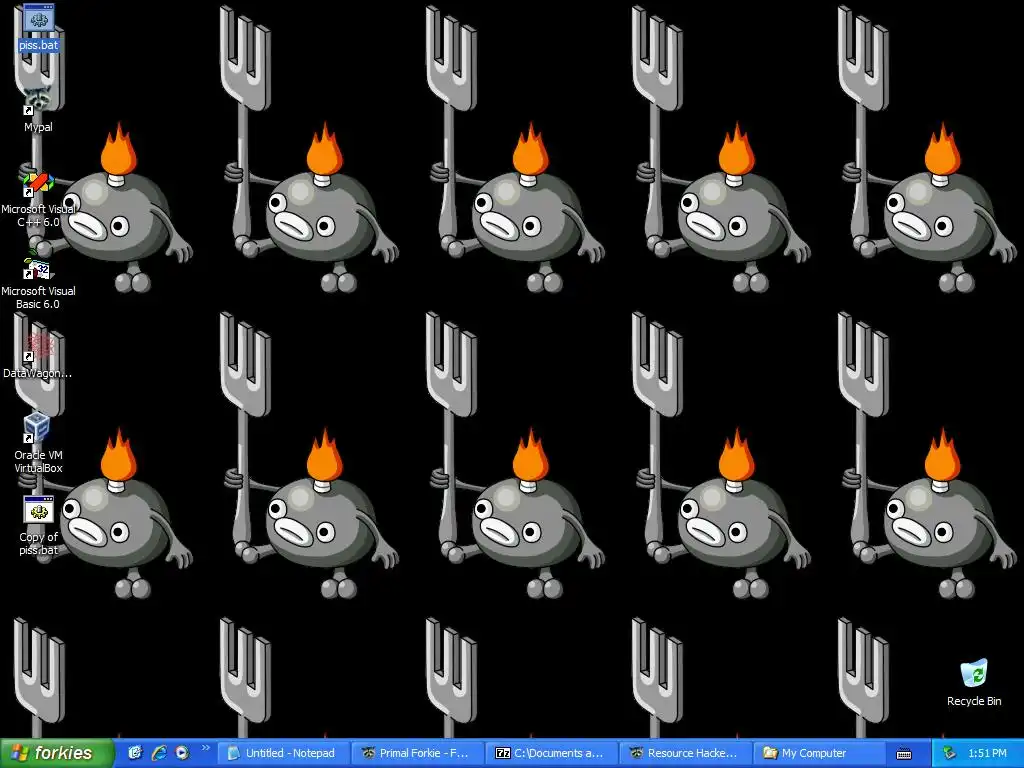Select the piss.bat desktop icon

tap(39, 27)
